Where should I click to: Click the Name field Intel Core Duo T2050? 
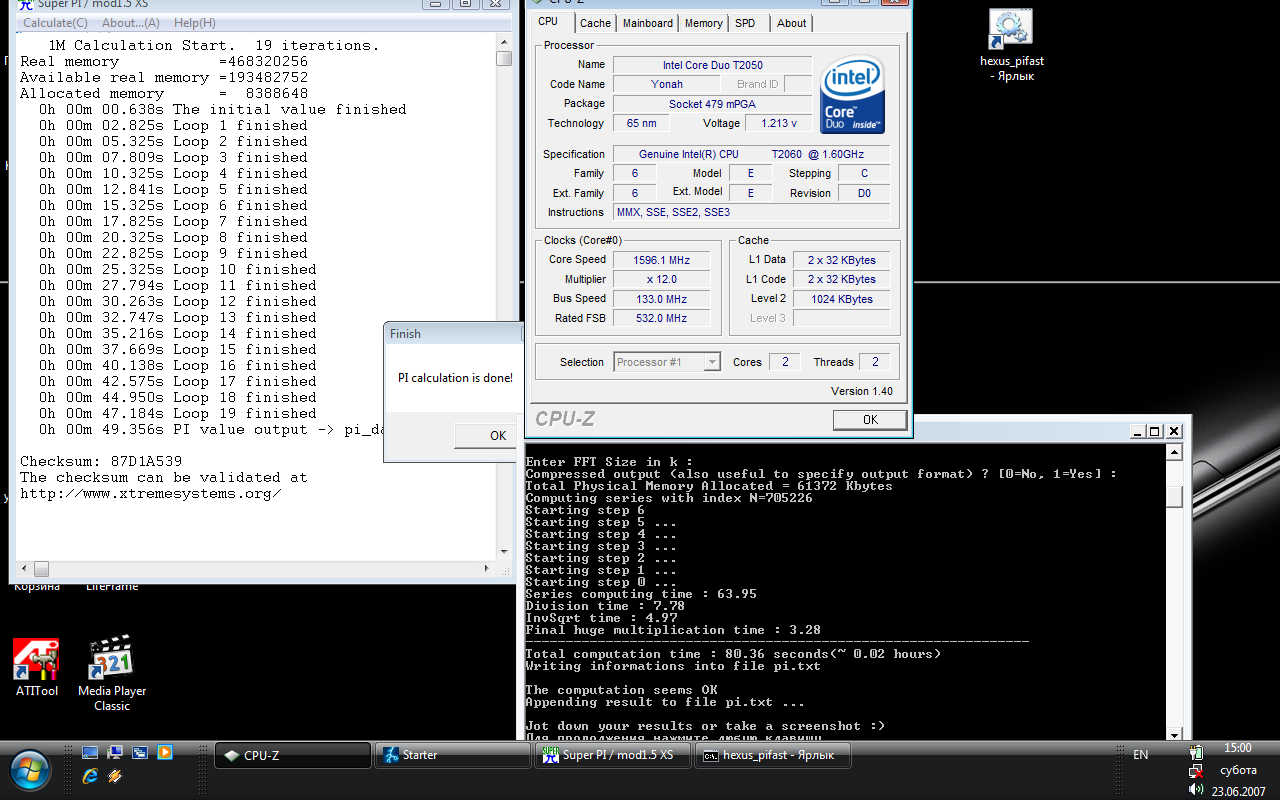pos(712,65)
